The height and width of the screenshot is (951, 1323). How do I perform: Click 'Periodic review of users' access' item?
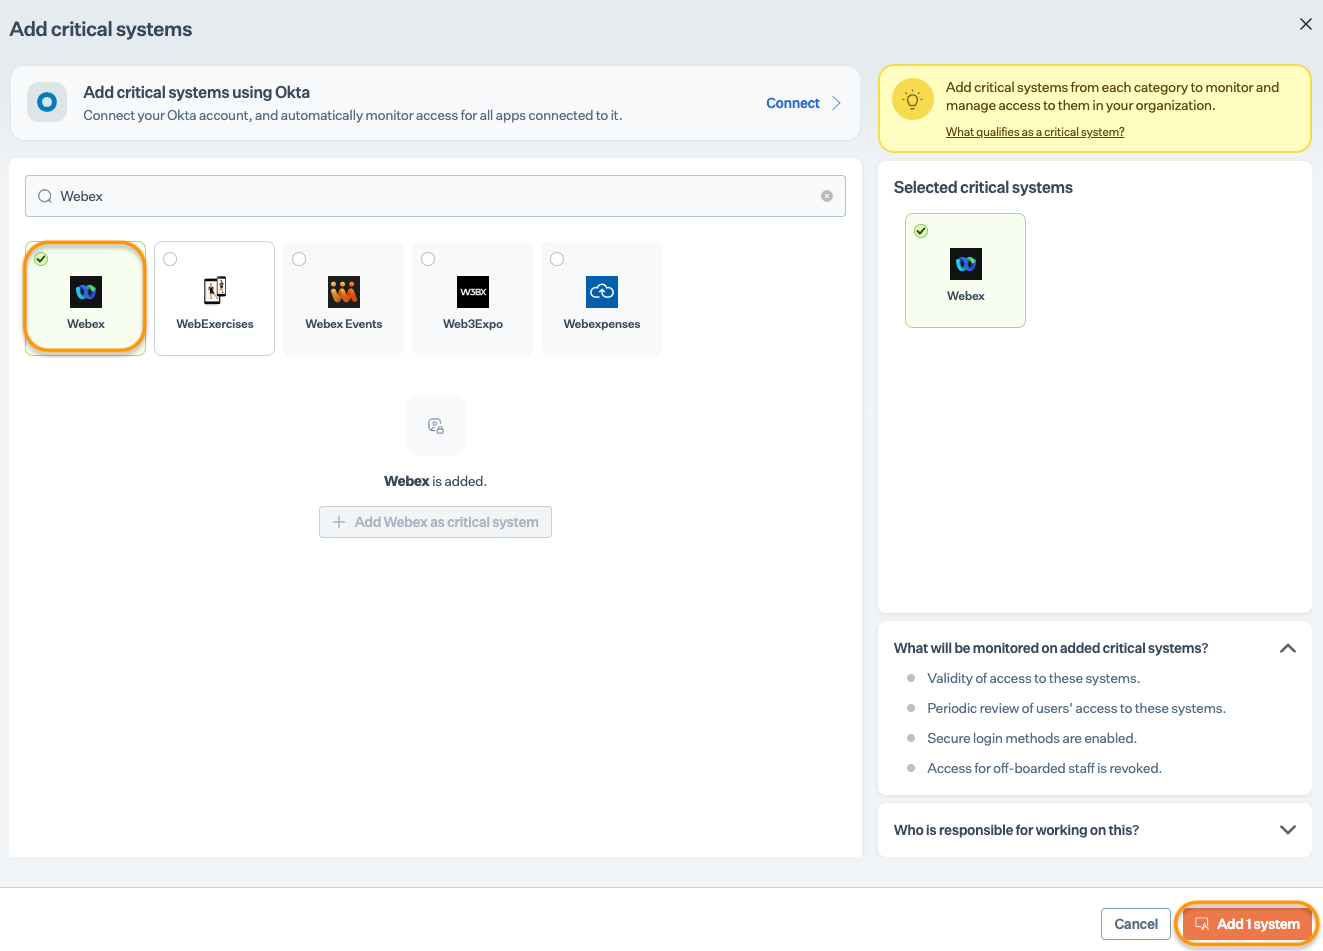click(1076, 708)
